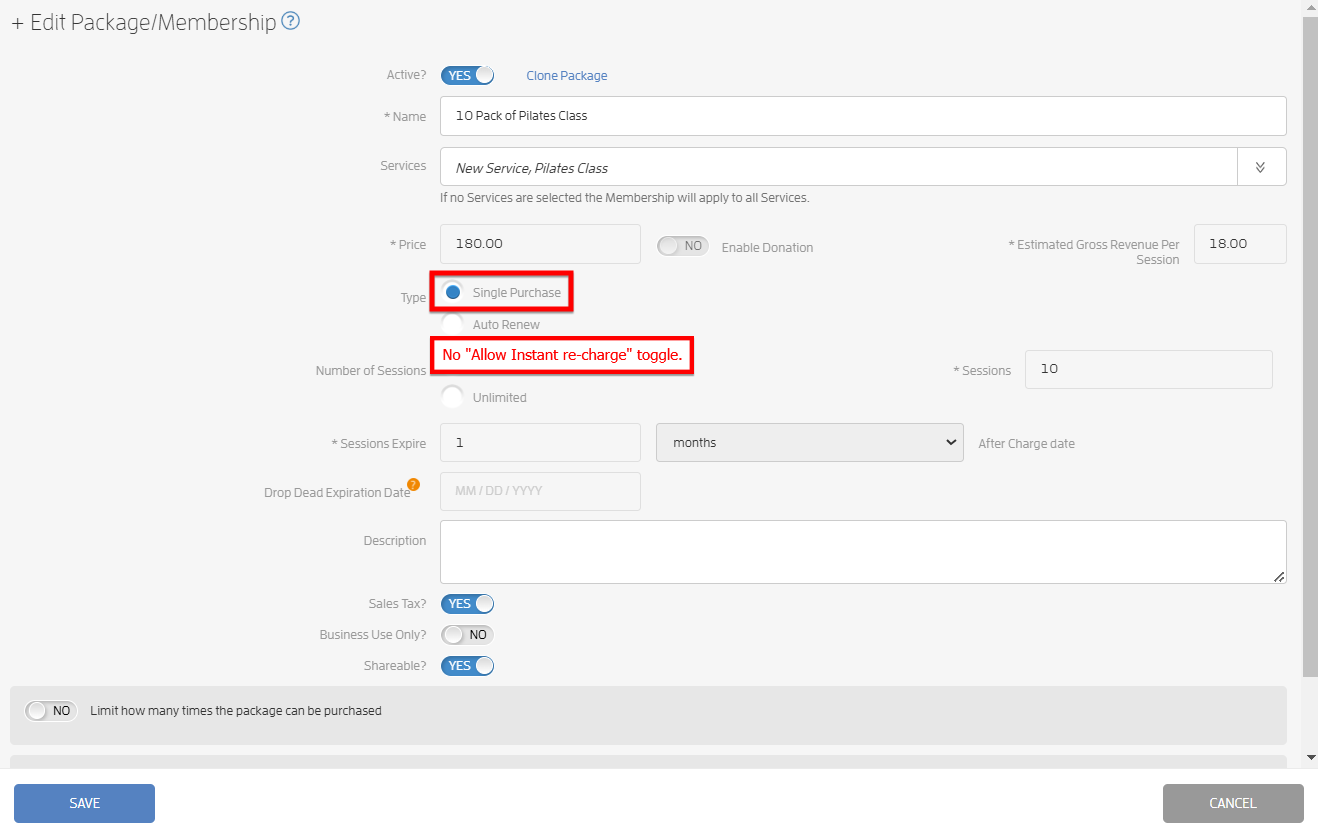Toggle the Active? switch
This screenshot has height=834, width=1318.
coord(467,75)
